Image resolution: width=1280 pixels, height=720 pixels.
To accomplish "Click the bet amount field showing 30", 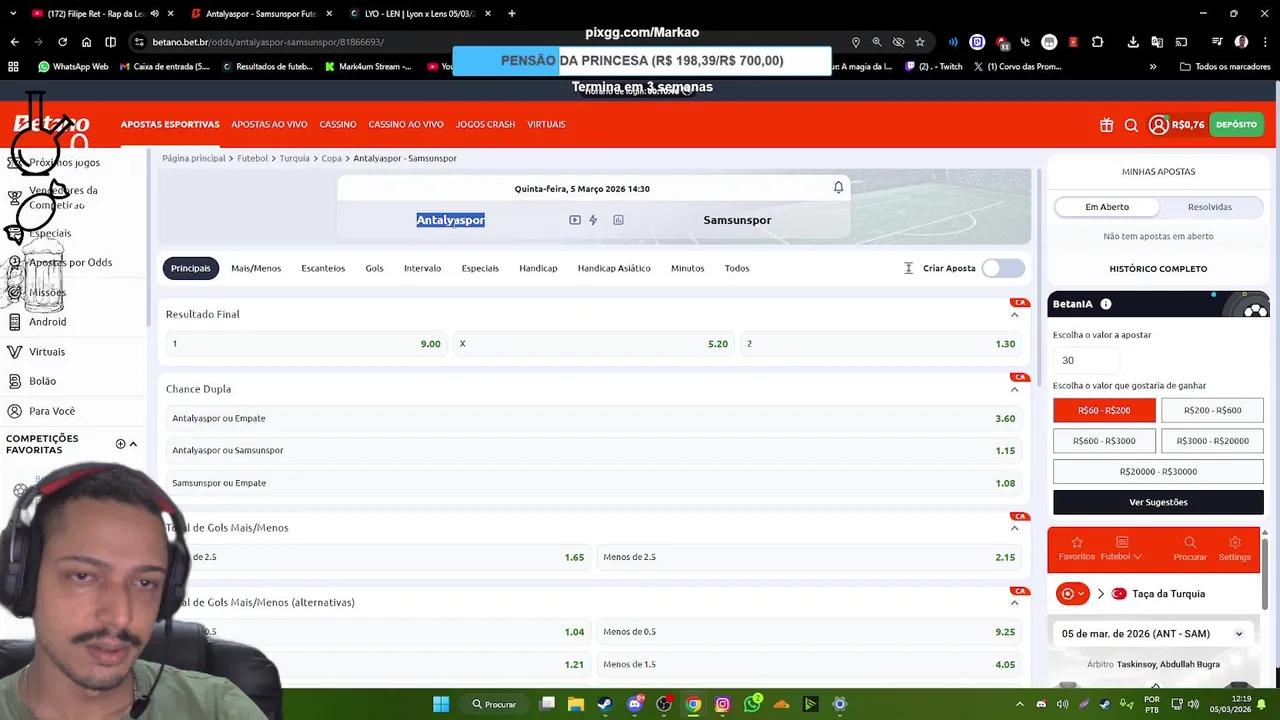I will point(1086,360).
